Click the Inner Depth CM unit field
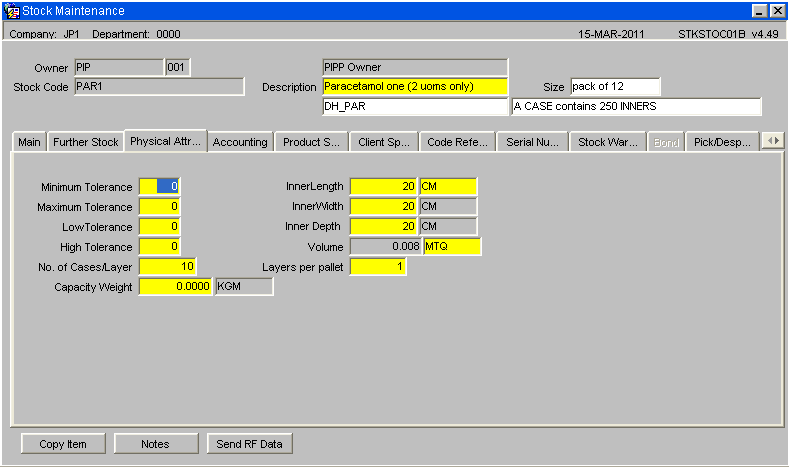Screen dimensions: 789x467 point(448,226)
